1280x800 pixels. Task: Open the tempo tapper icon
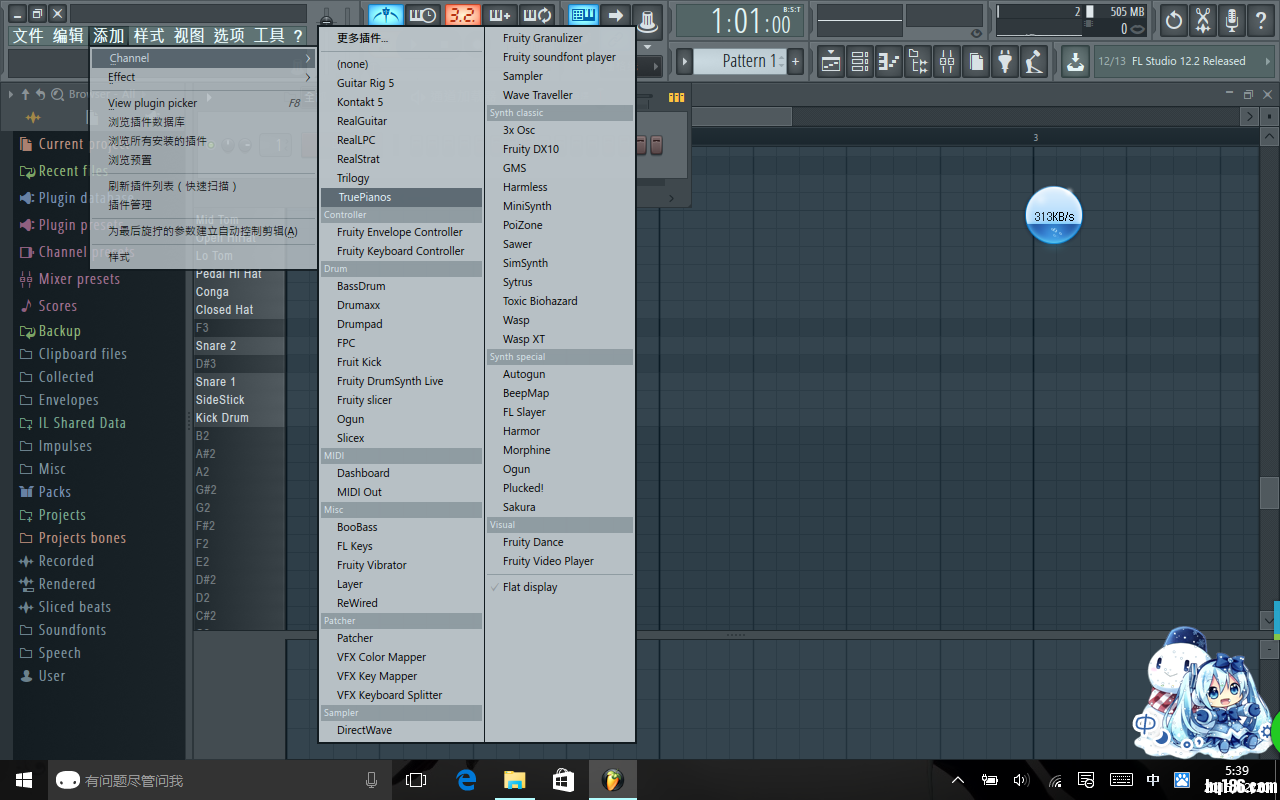(1034, 62)
